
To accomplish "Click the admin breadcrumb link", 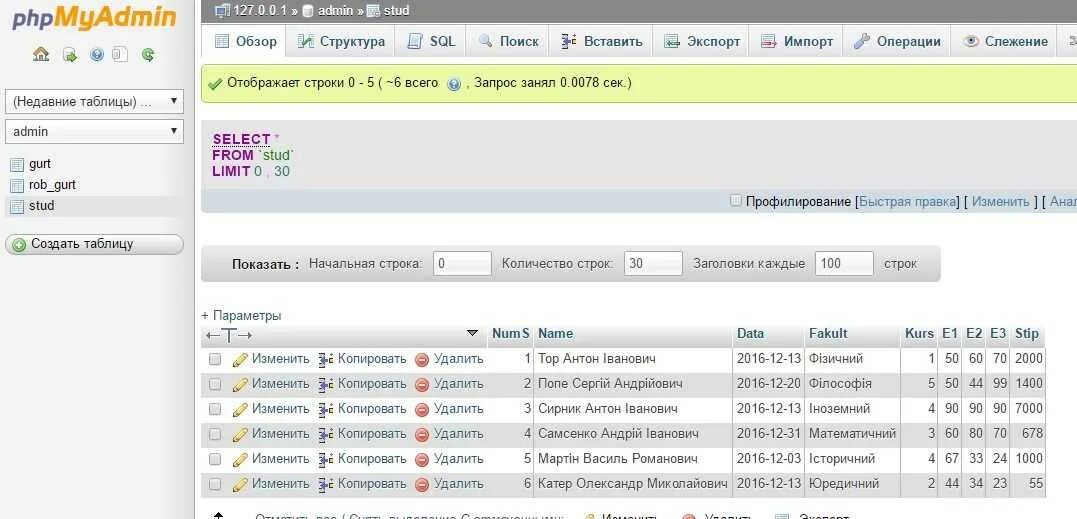I will 335,10.
